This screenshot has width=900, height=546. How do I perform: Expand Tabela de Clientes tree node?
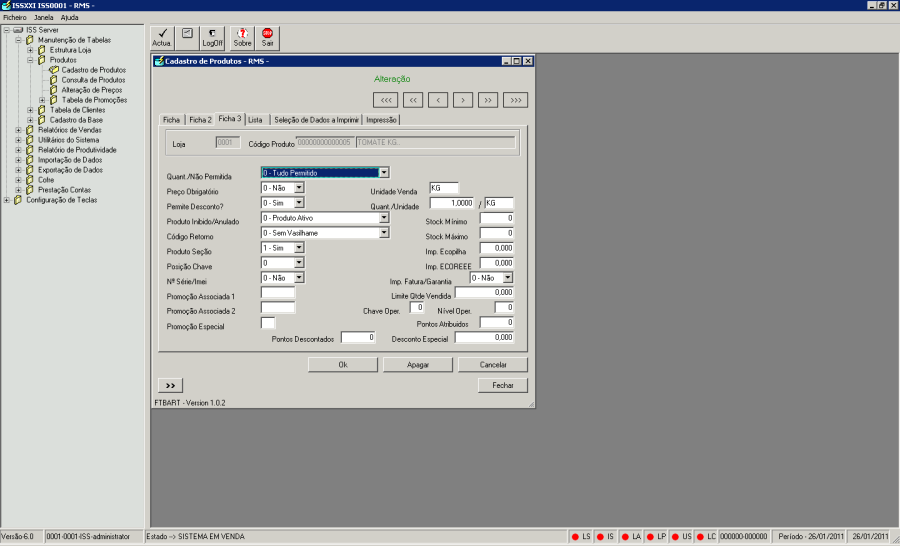click(30, 110)
